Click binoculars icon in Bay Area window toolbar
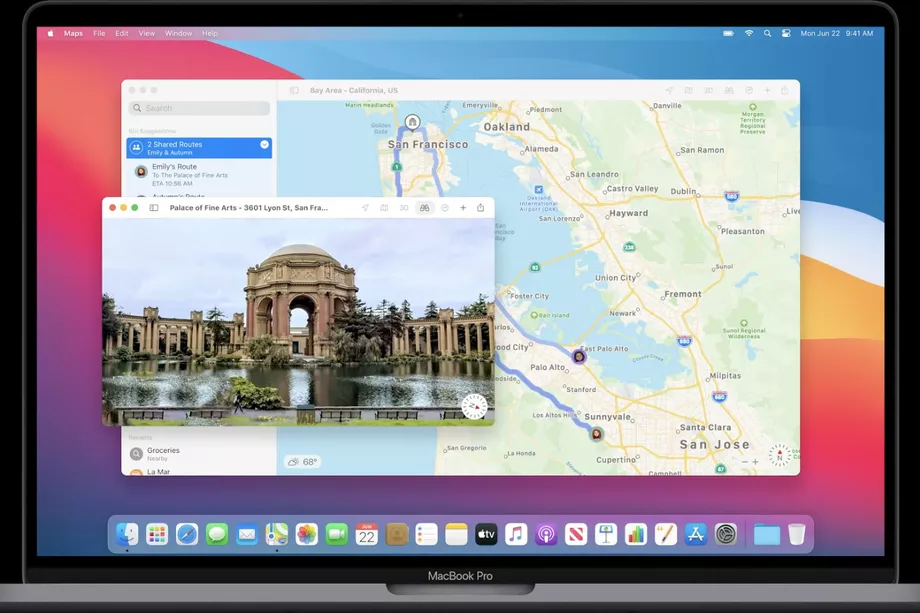This screenshot has width=920, height=613. [x=729, y=90]
